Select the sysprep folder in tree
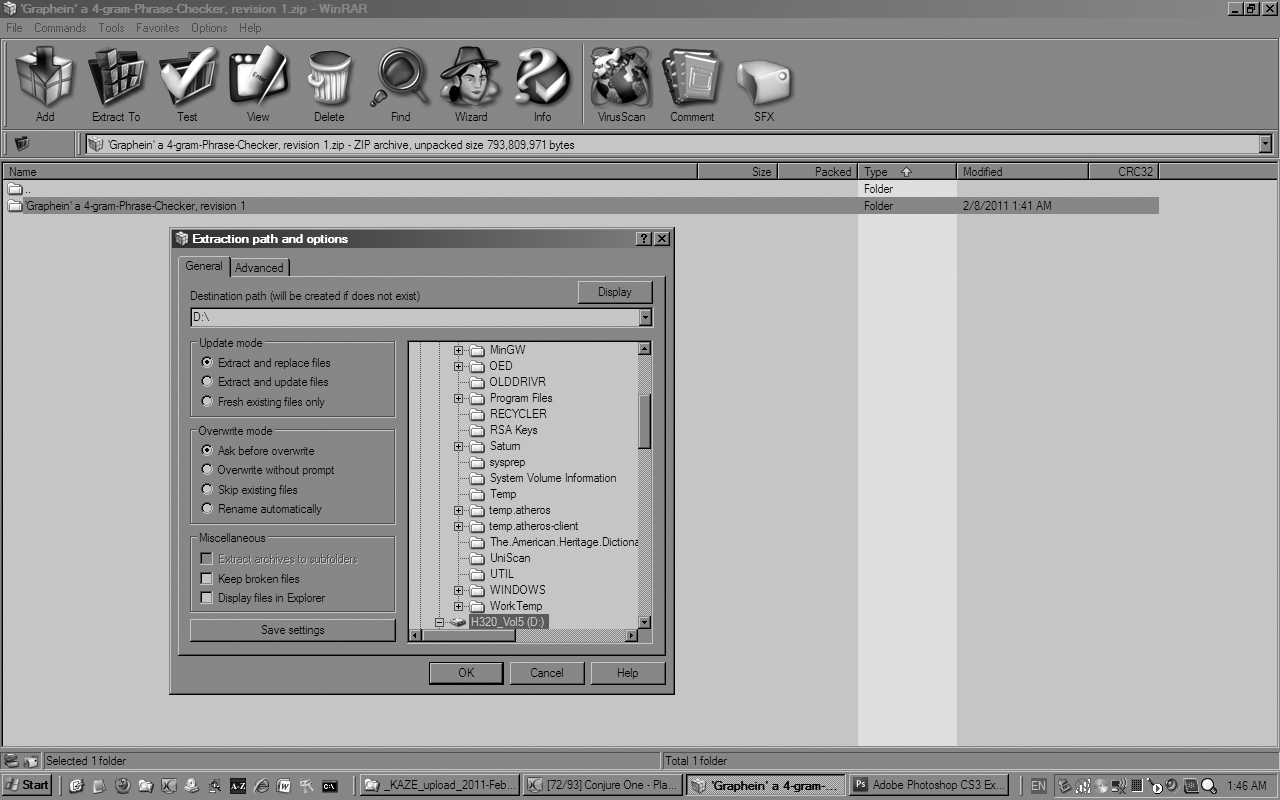 (x=507, y=462)
